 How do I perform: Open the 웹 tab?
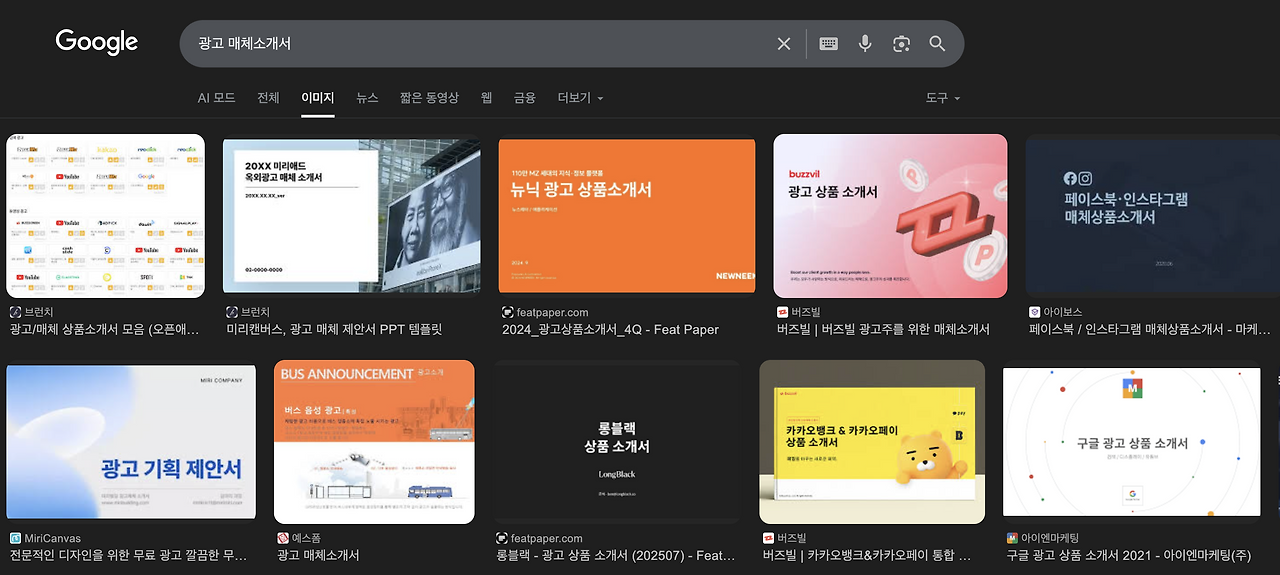(486, 98)
